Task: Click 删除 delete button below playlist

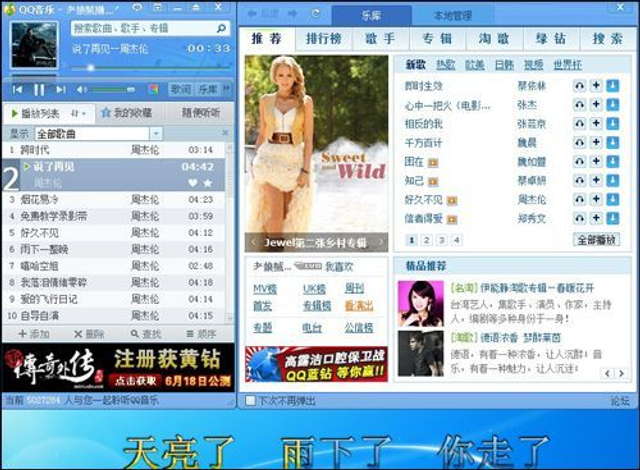Action: click(89, 334)
